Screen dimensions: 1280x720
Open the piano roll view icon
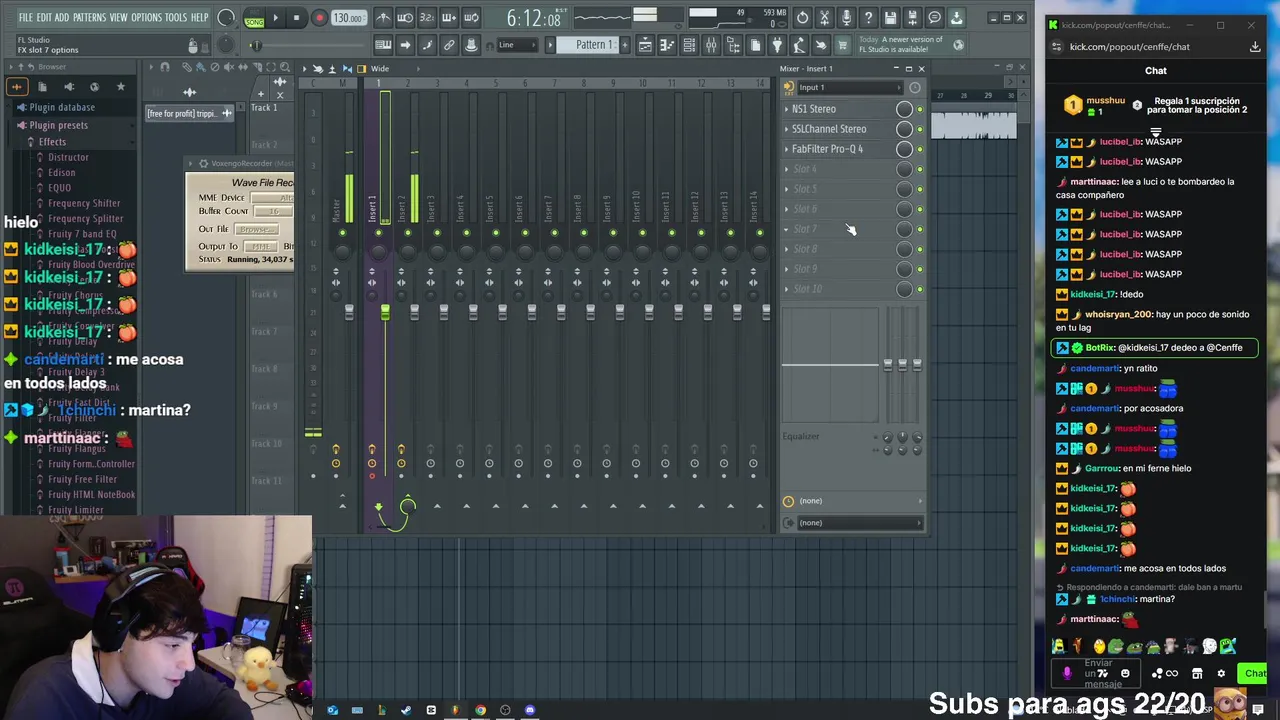click(667, 45)
